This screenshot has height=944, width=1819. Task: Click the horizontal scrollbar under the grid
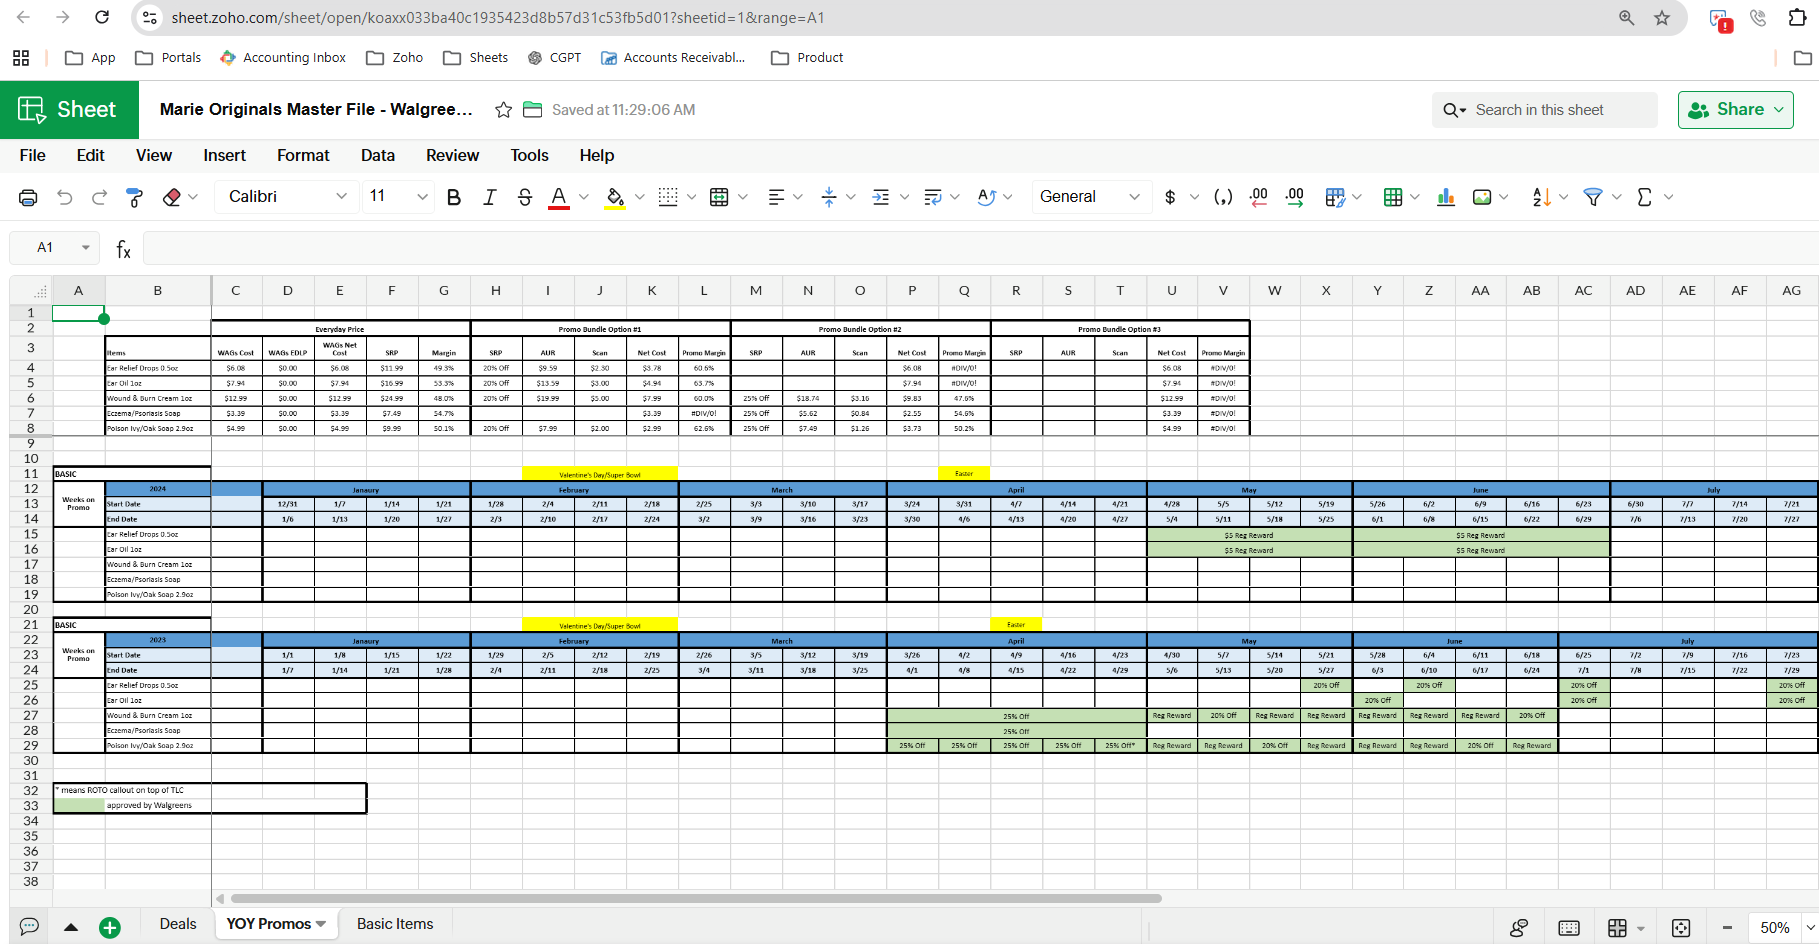(x=696, y=898)
